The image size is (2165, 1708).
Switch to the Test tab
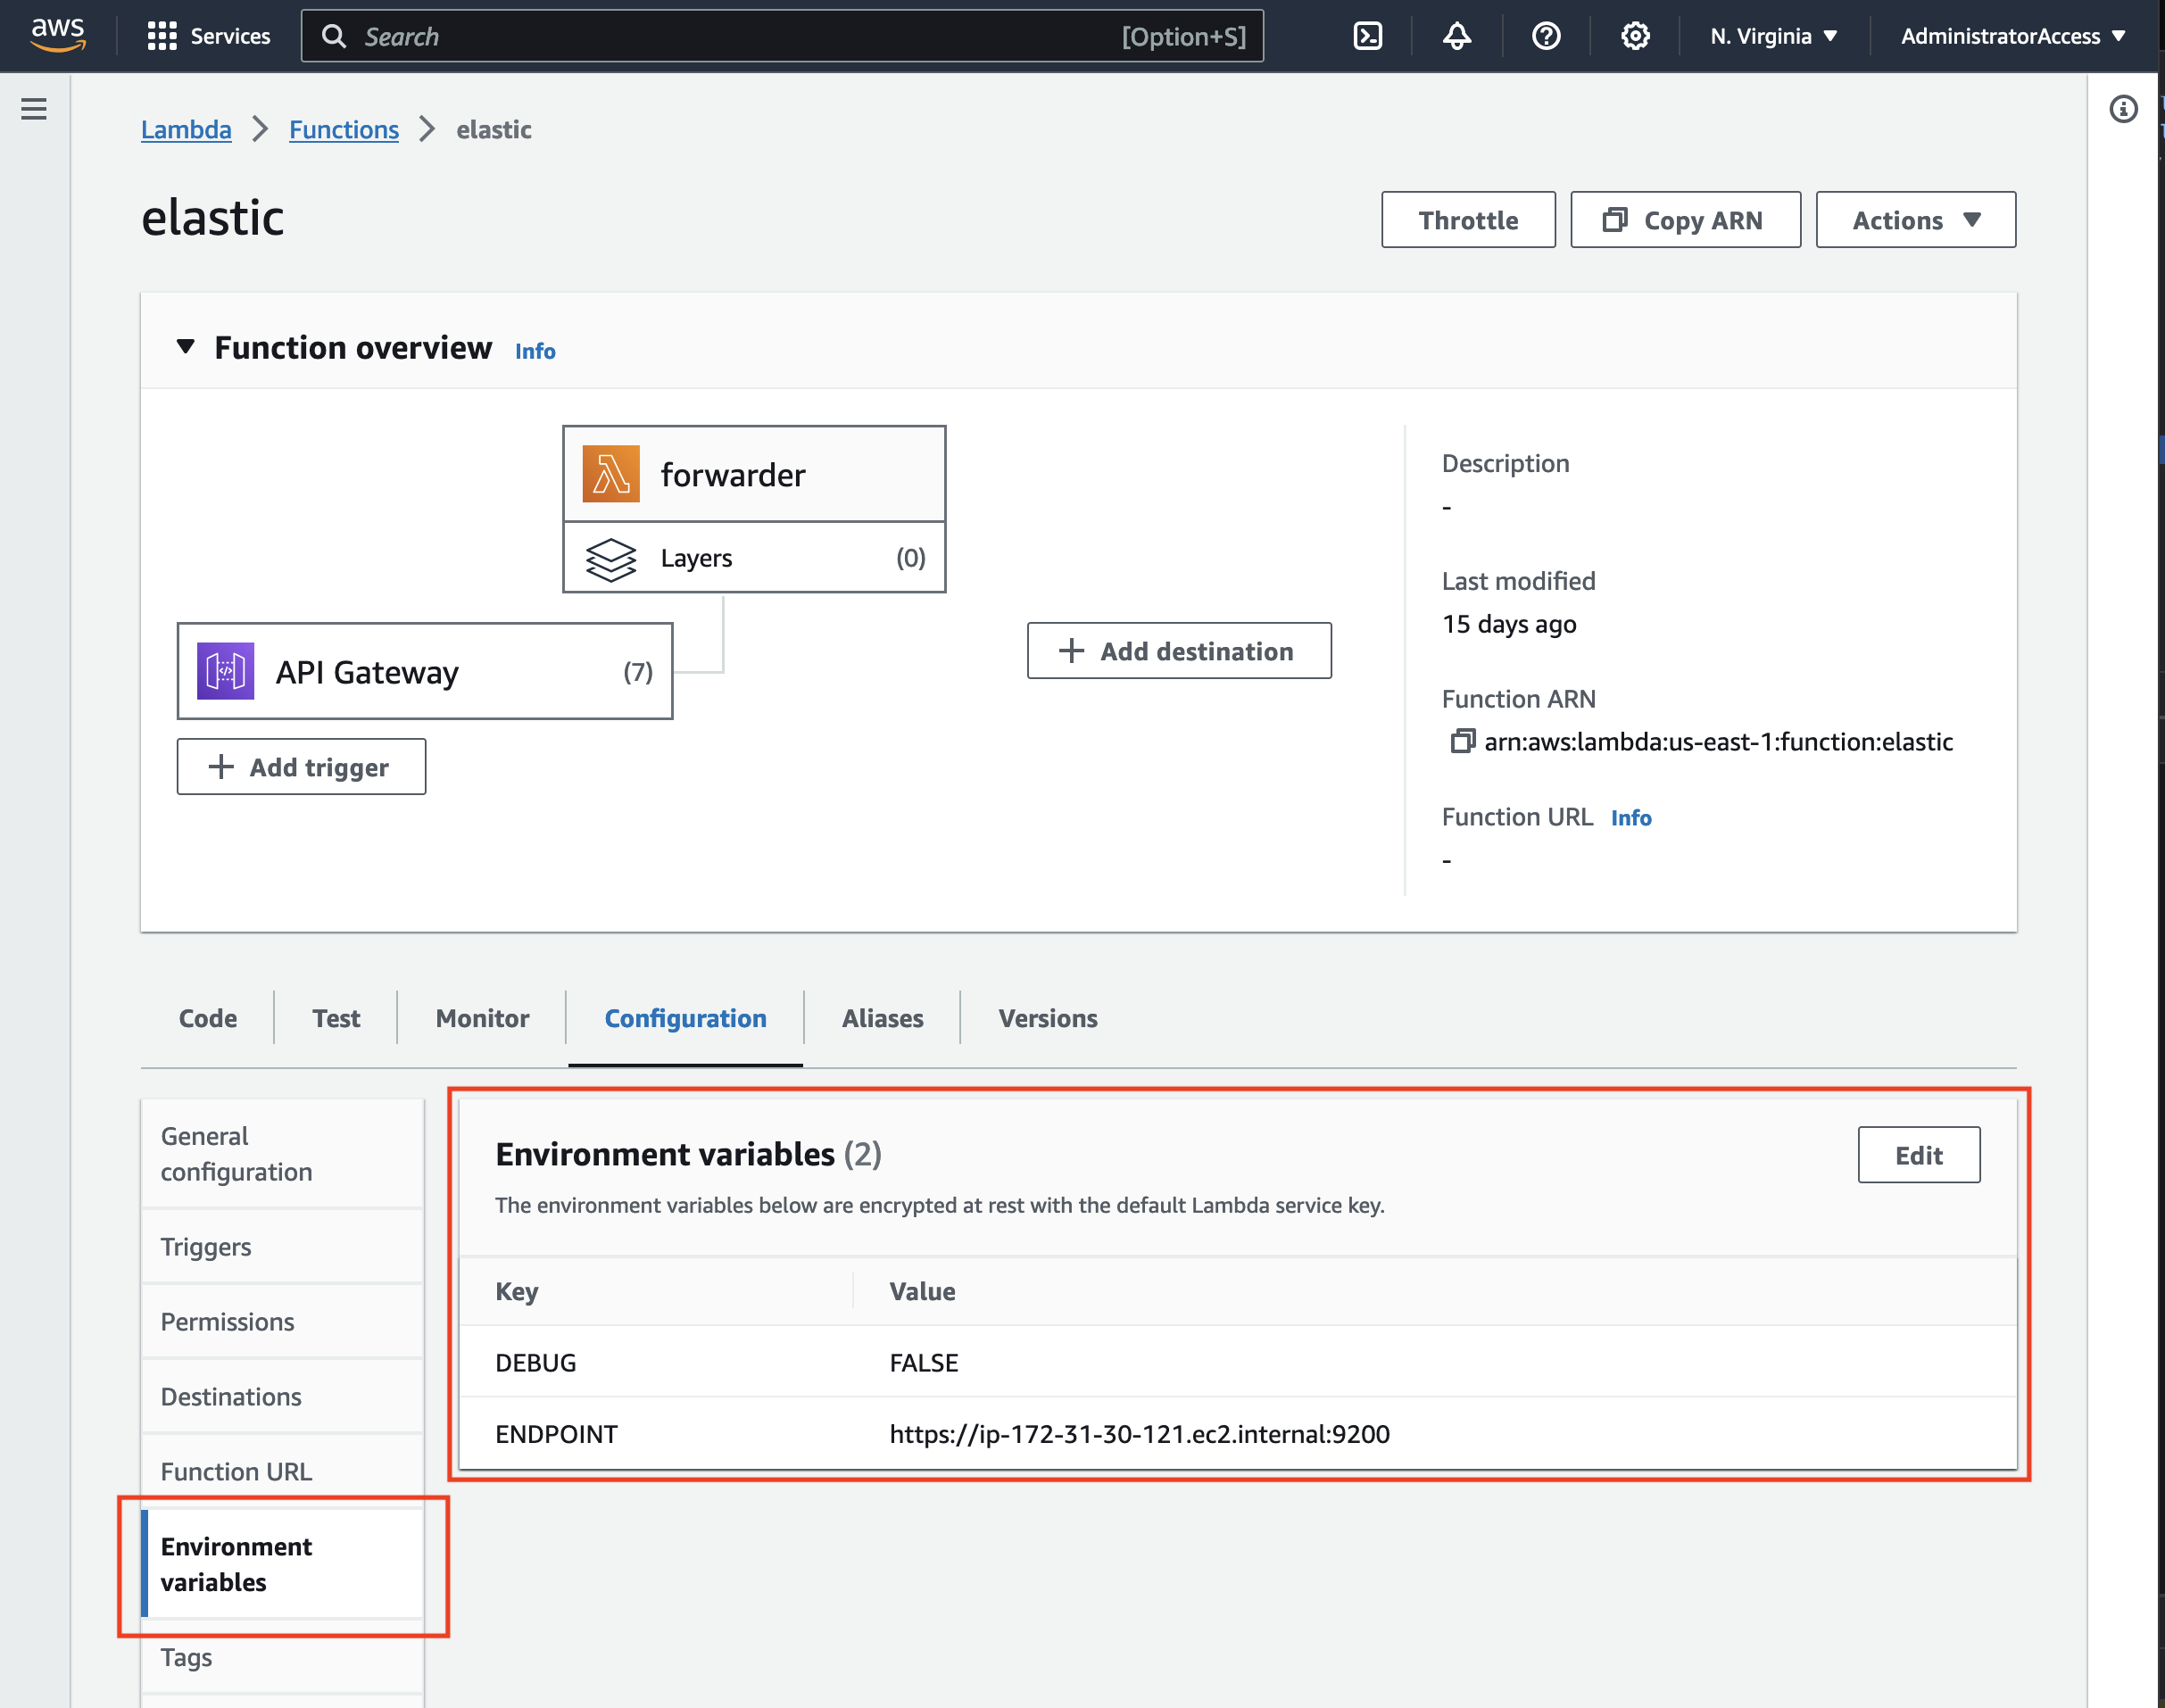pyautogui.click(x=336, y=1018)
